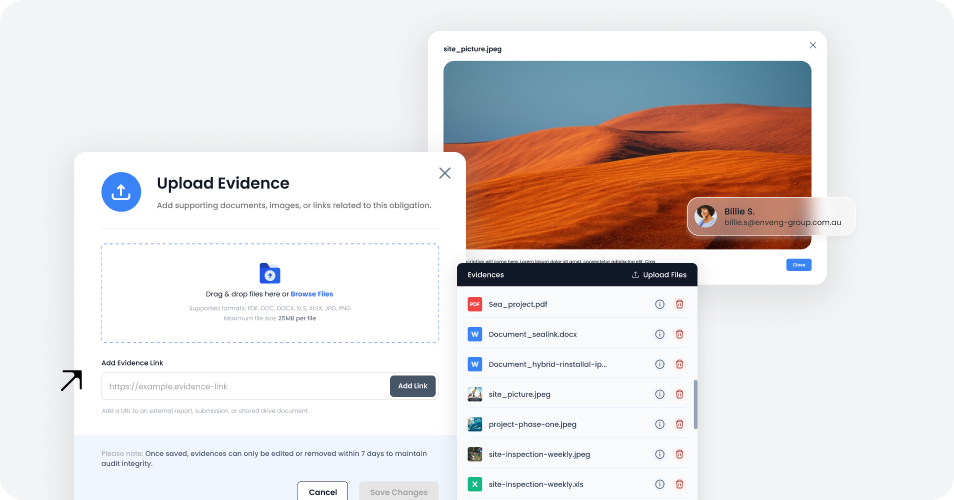Close the Upload Evidence dialog
This screenshot has width=954, height=500.
pos(445,173)
